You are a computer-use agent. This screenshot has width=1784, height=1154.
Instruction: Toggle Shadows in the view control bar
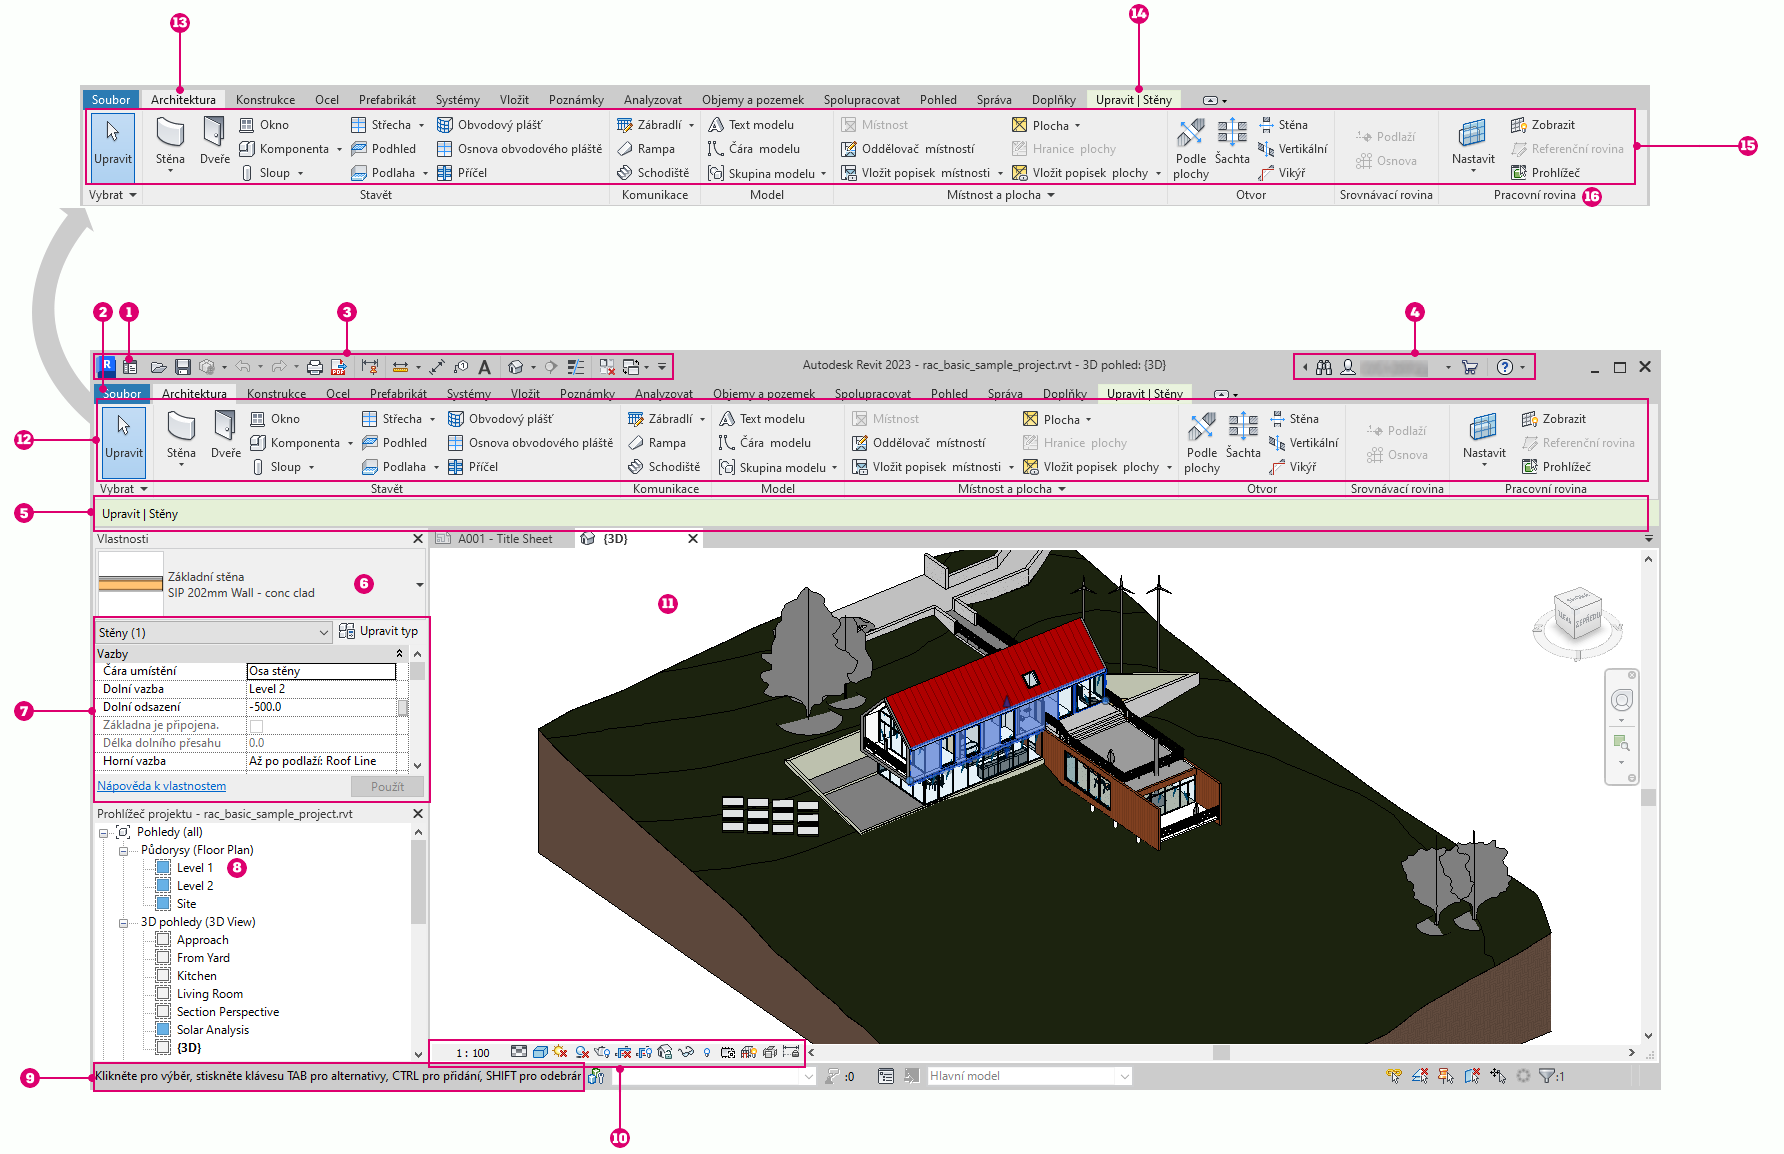(582, 1052)
